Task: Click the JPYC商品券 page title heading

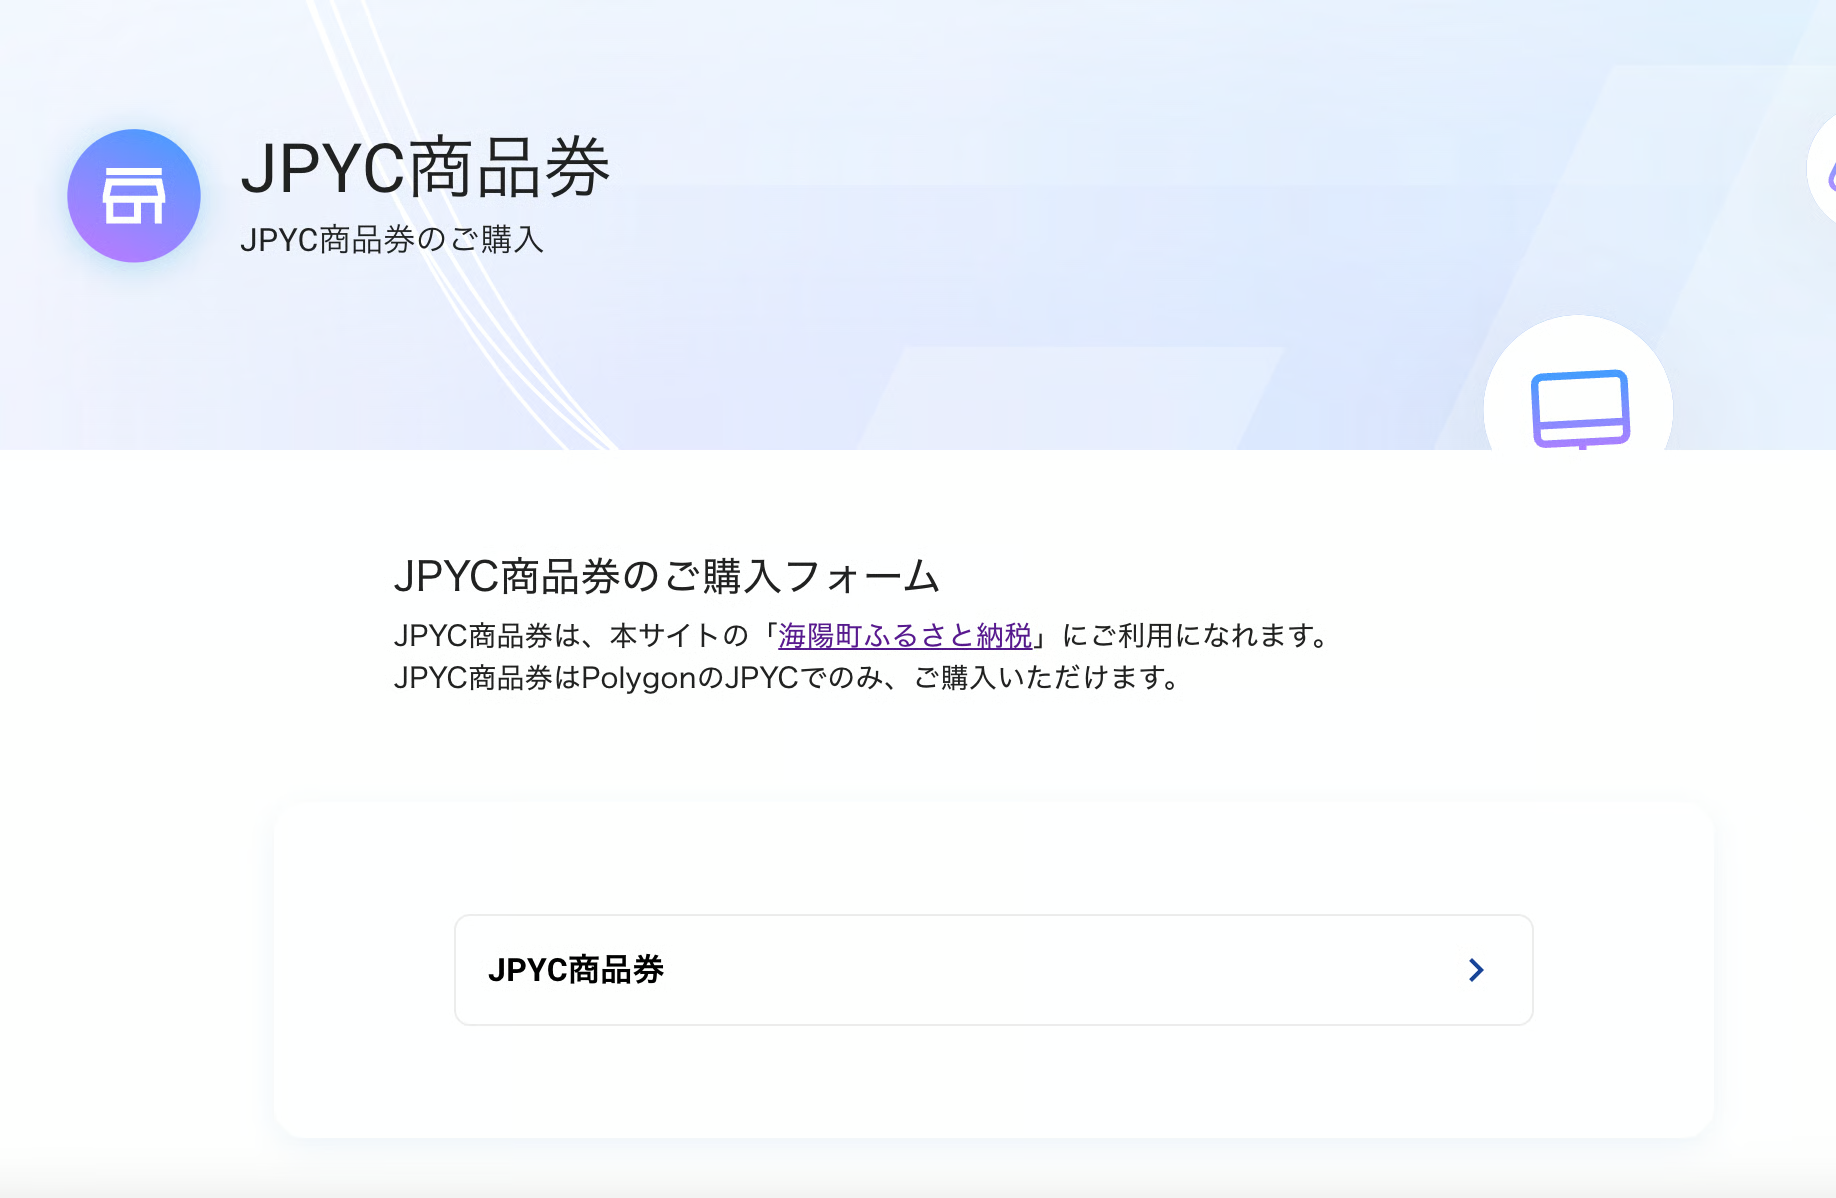Action: click(x=426, y=168)
